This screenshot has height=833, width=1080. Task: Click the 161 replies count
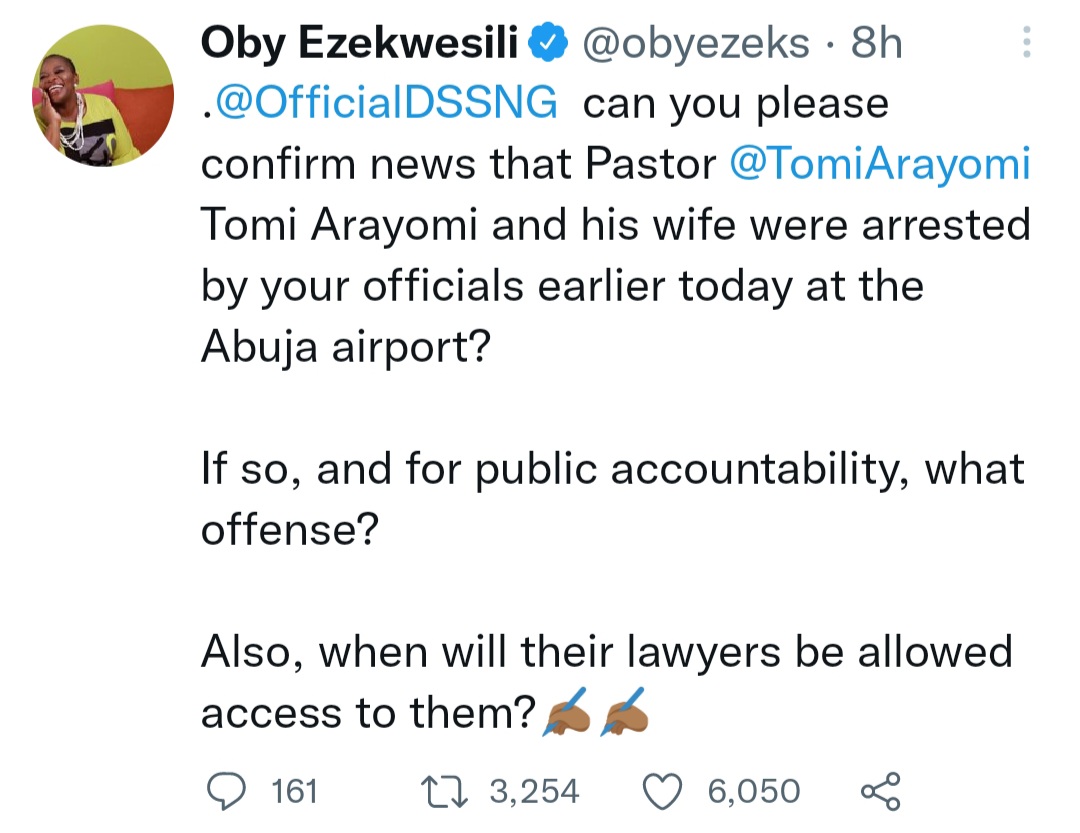294,791
